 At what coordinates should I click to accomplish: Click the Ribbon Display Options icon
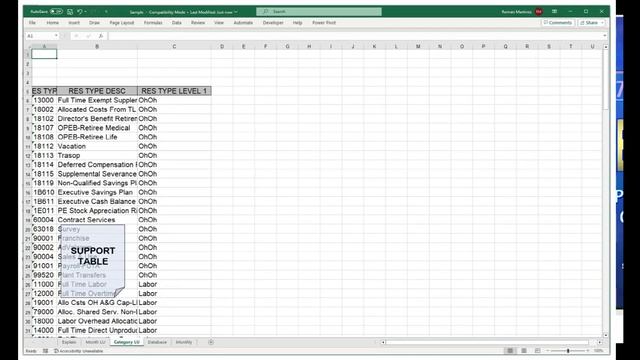pos(554,11)
